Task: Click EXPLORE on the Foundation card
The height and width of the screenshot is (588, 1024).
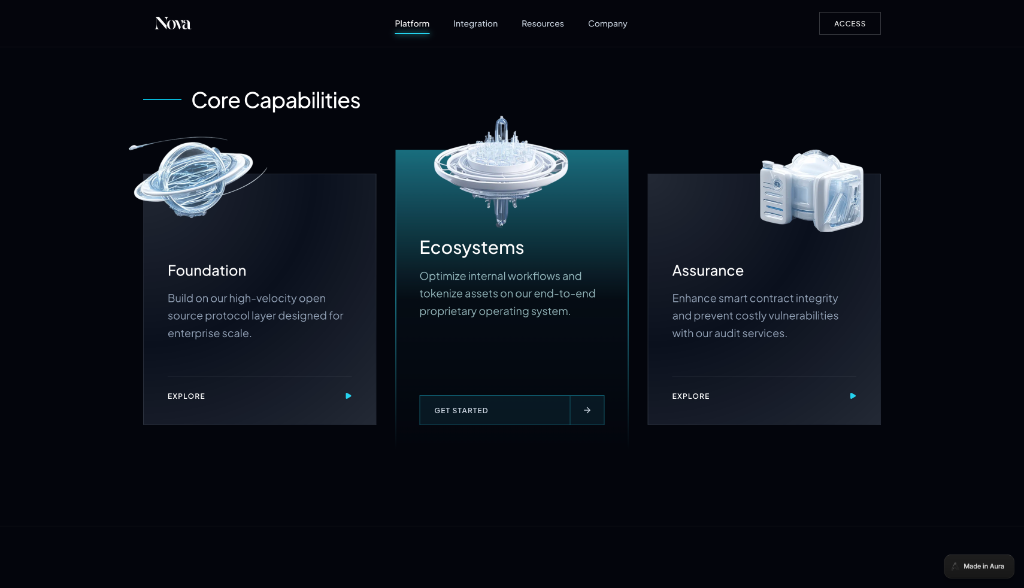Action: click(186, 396)
